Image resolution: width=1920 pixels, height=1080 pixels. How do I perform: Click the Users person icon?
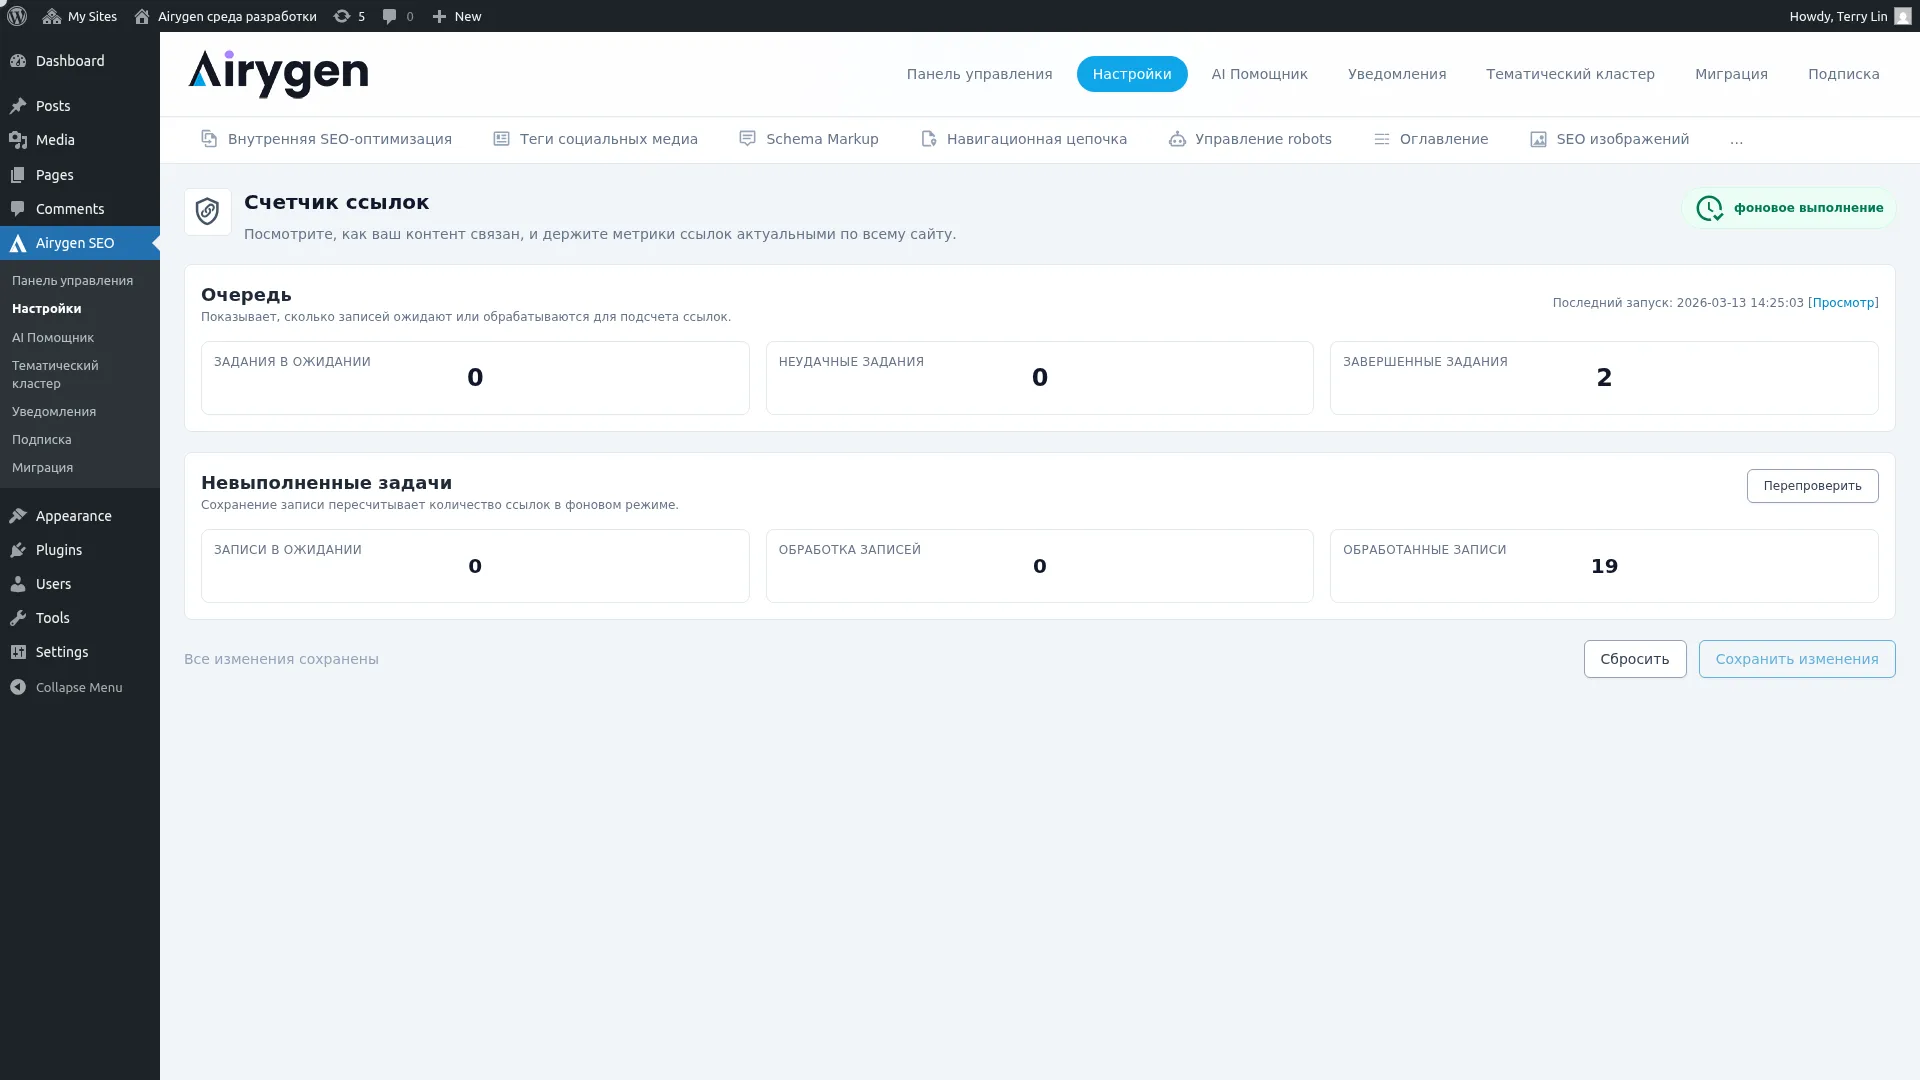click(18, 584)
